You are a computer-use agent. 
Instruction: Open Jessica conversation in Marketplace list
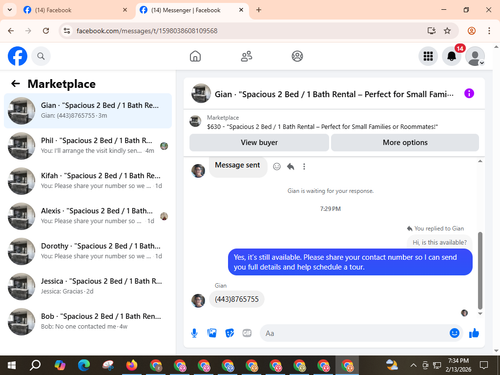click(x=88, y=286)
